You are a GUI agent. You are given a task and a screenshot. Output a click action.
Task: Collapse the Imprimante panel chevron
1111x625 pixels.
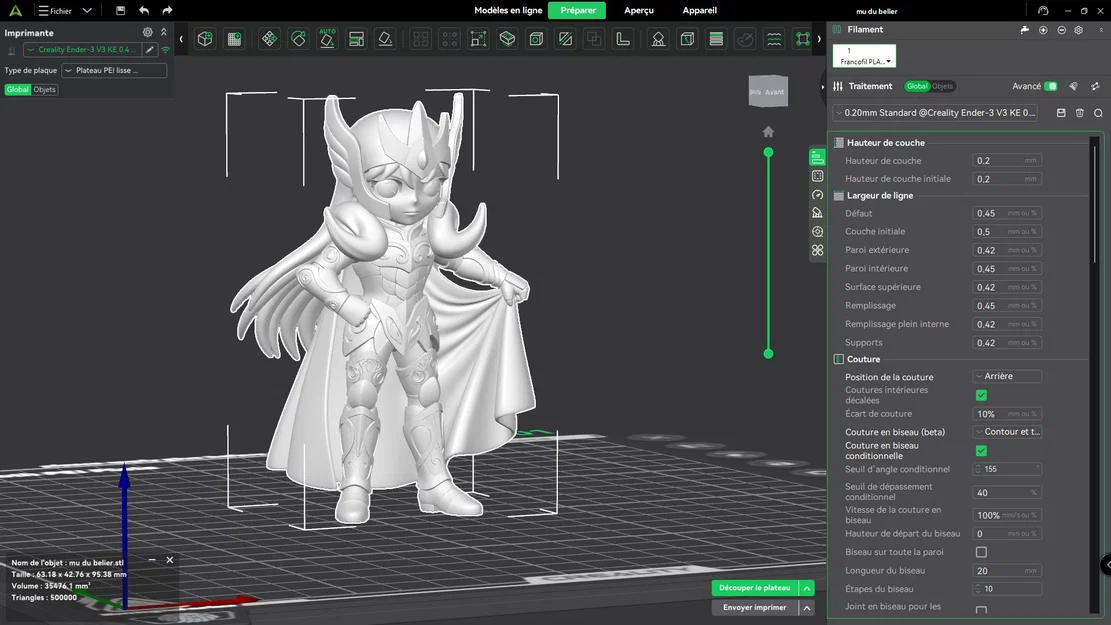(x=164, y=32)
